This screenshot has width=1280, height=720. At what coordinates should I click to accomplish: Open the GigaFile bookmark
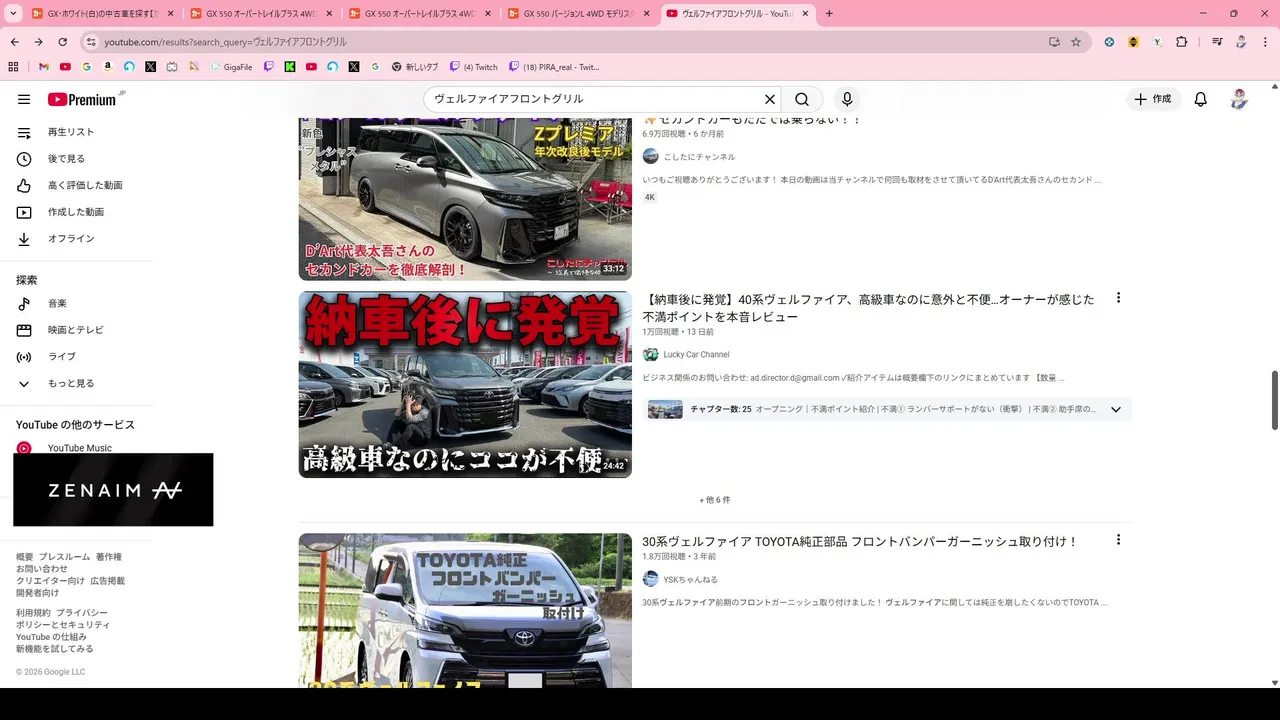tap(231, 67)
